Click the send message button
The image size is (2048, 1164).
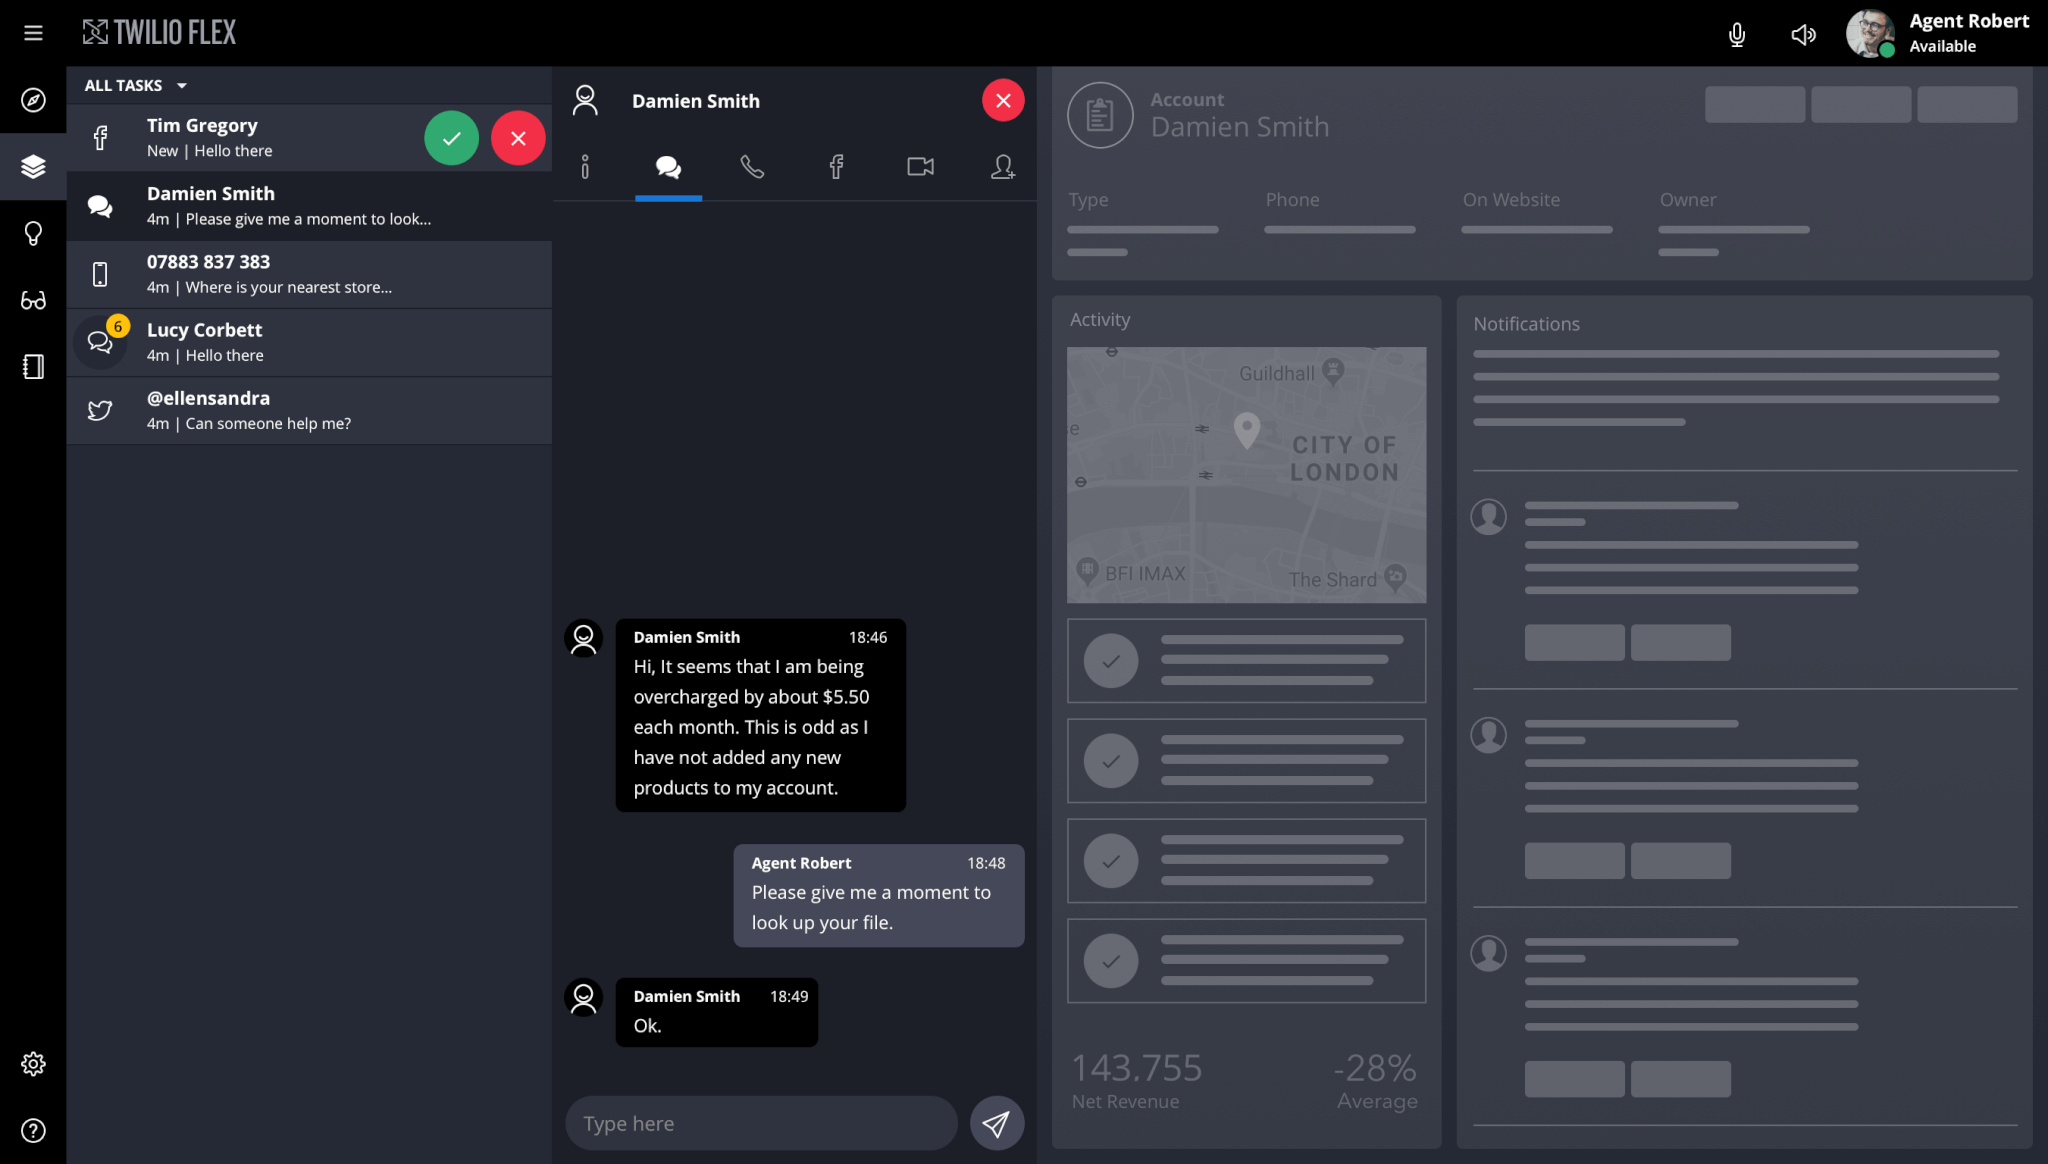(x=996, y=1122)
